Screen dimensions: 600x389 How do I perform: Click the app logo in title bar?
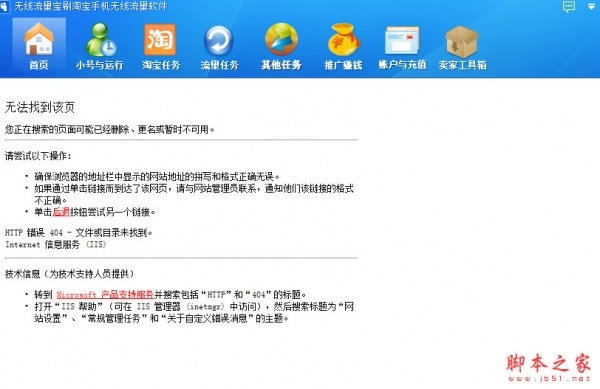point(4,7)
